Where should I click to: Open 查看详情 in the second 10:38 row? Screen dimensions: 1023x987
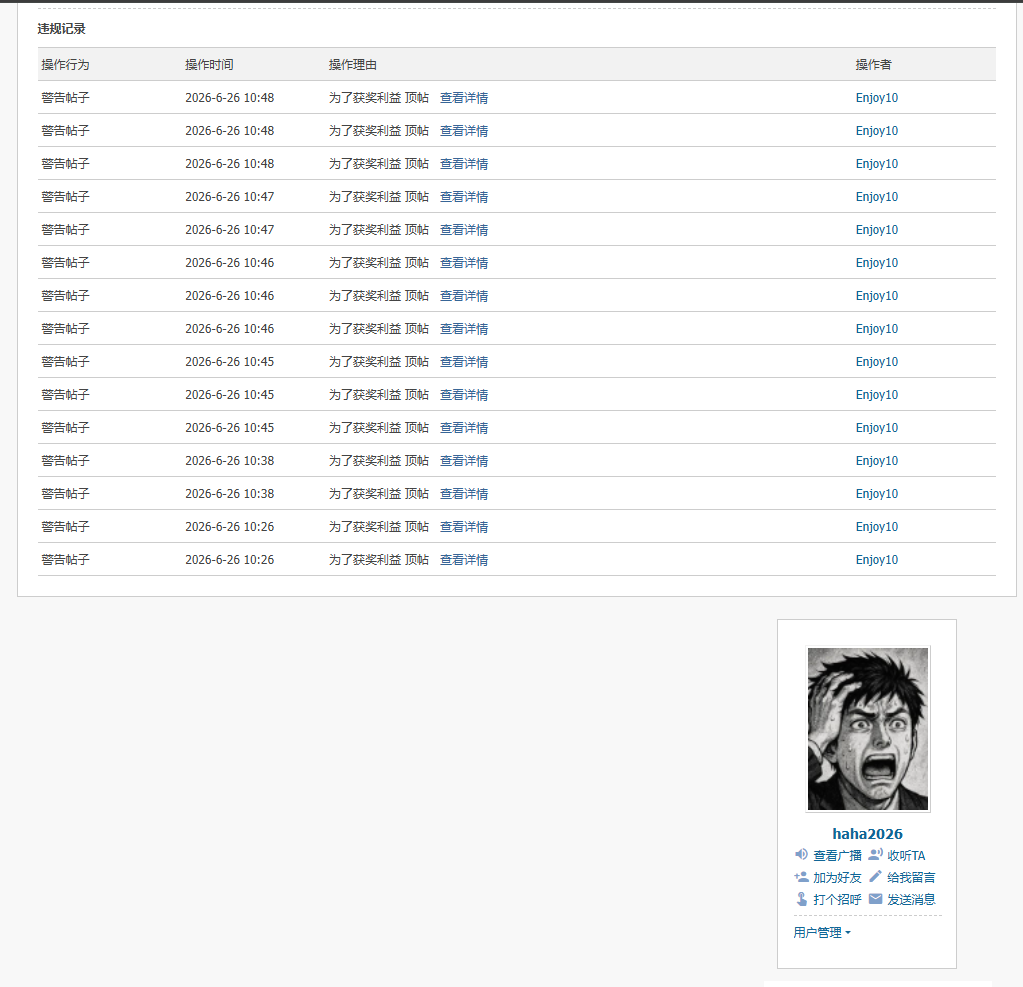click(x=464, y=494)
